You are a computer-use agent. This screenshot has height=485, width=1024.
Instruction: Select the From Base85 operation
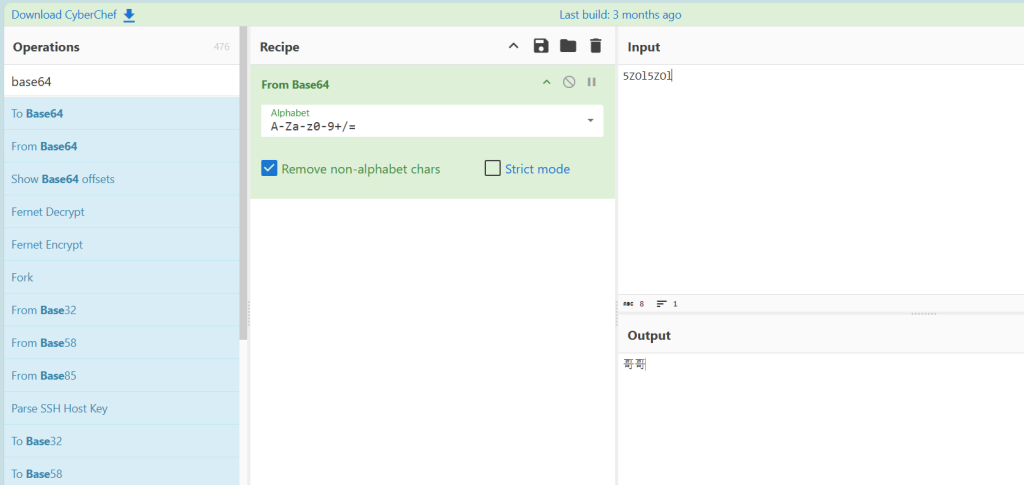(121, 375)
